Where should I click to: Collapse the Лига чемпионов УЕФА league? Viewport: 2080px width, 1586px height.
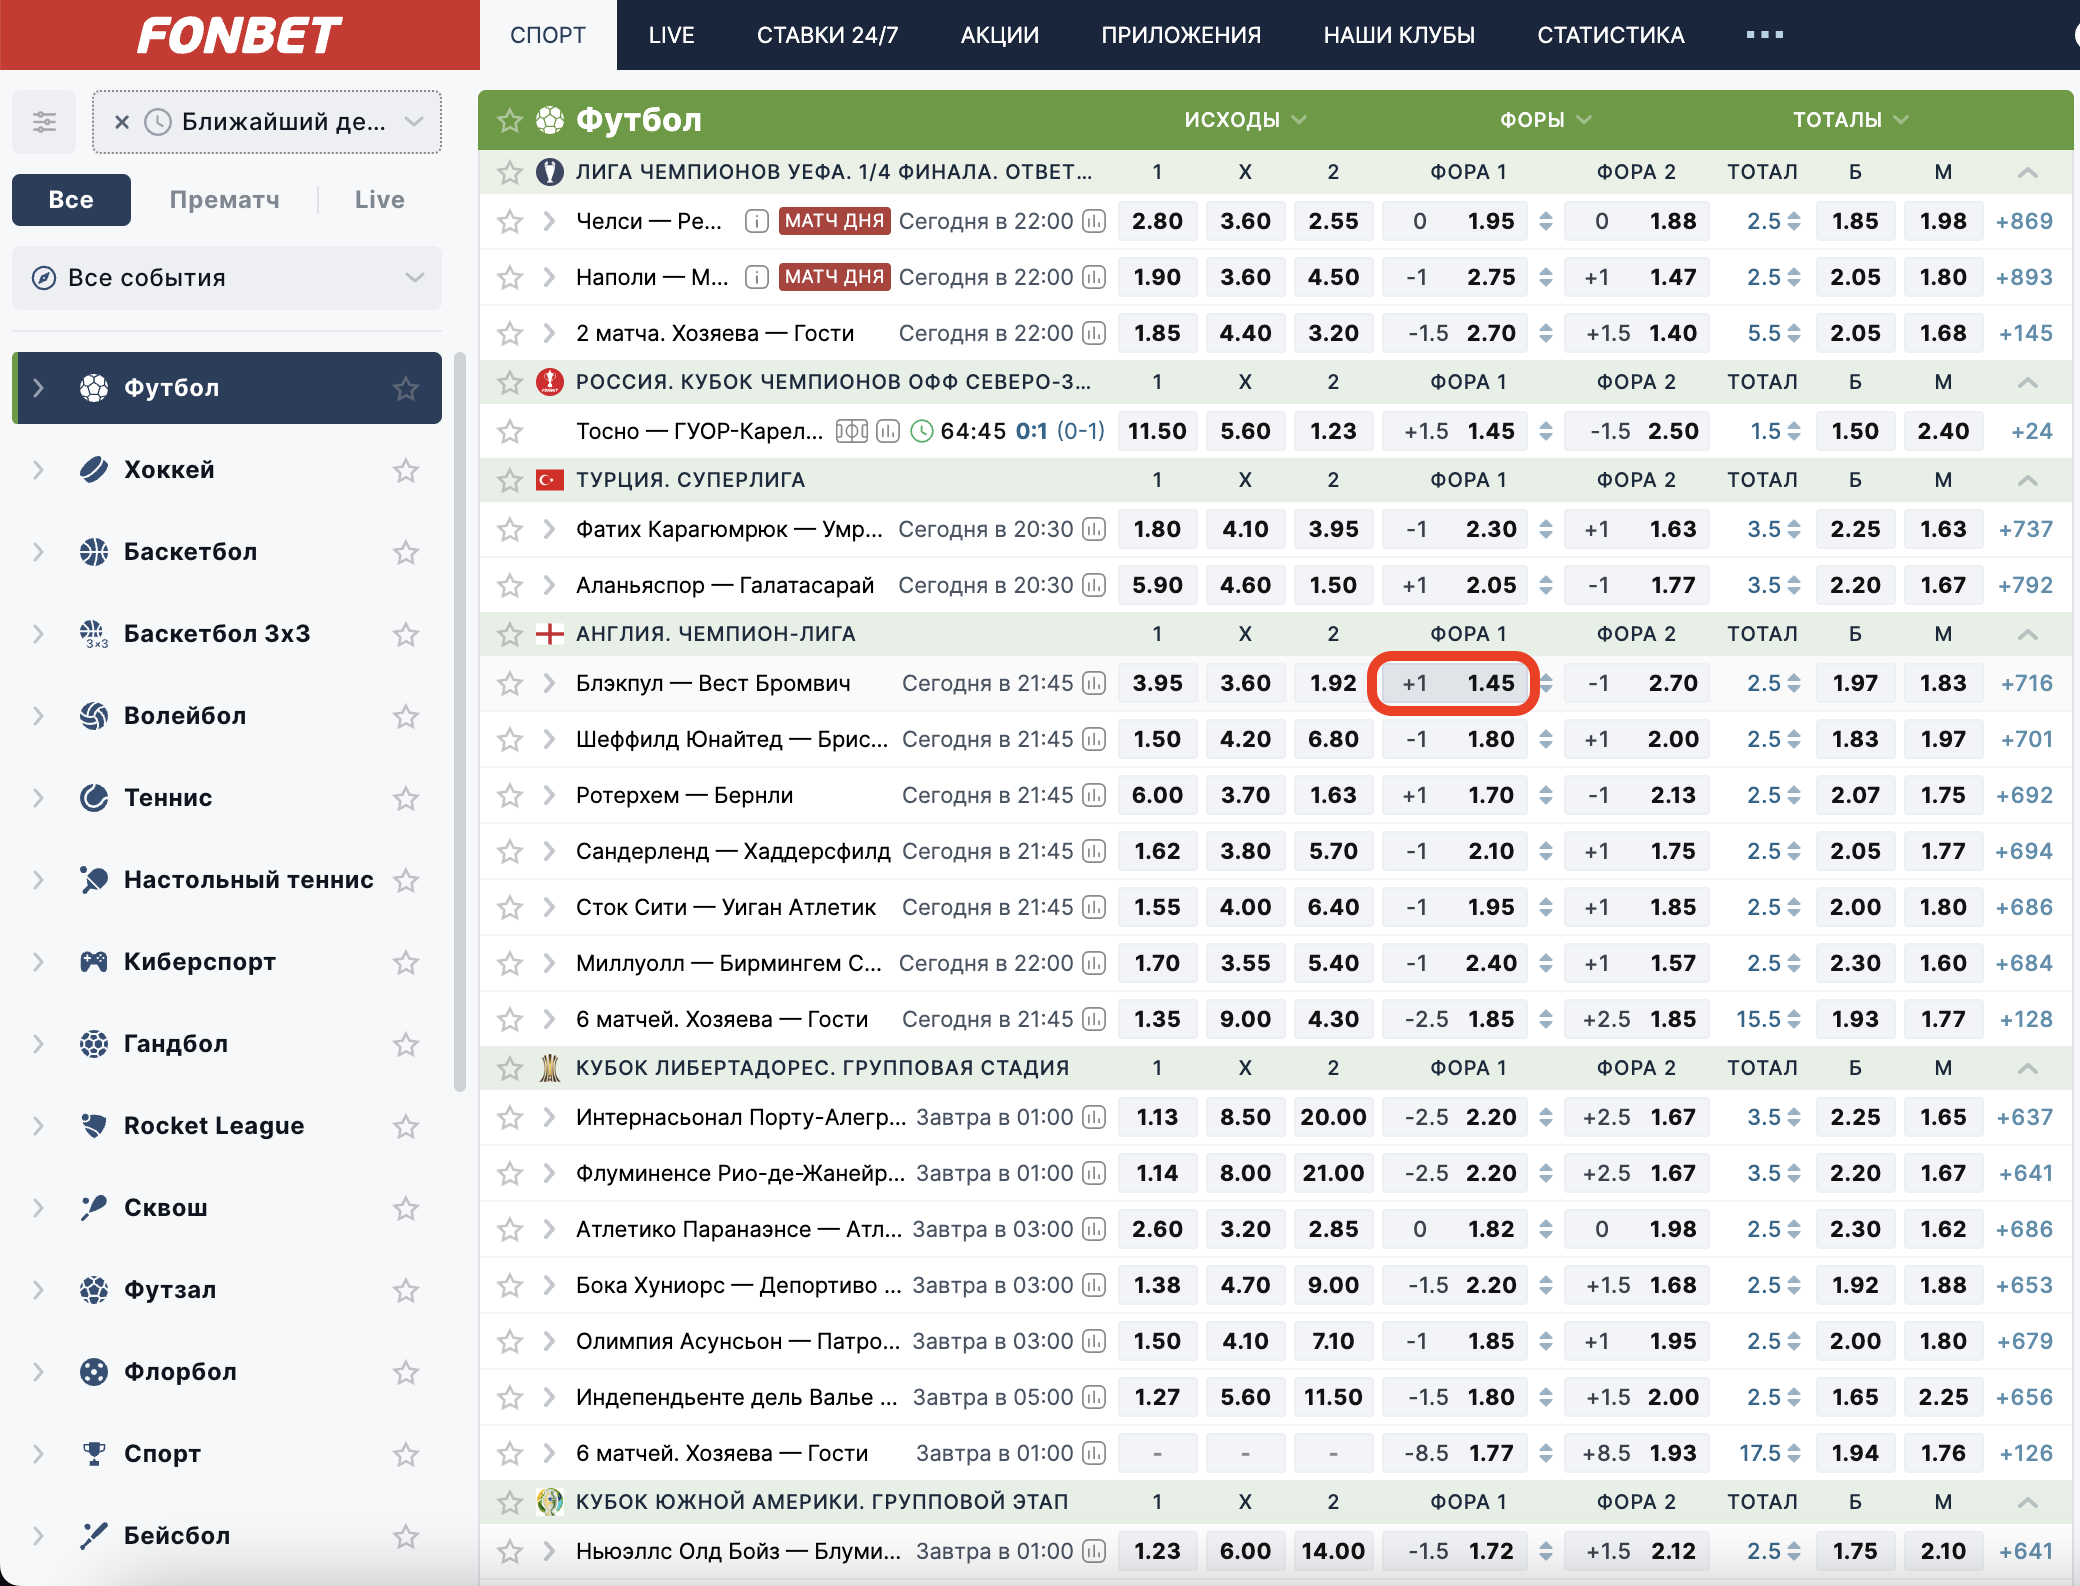click(x=2028, y=172)
